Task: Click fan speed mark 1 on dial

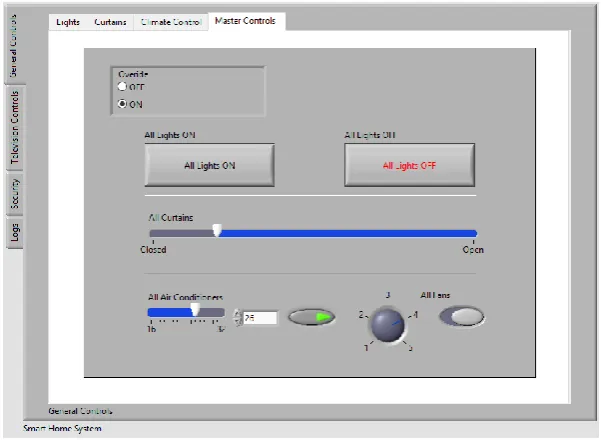Action: 366,348
